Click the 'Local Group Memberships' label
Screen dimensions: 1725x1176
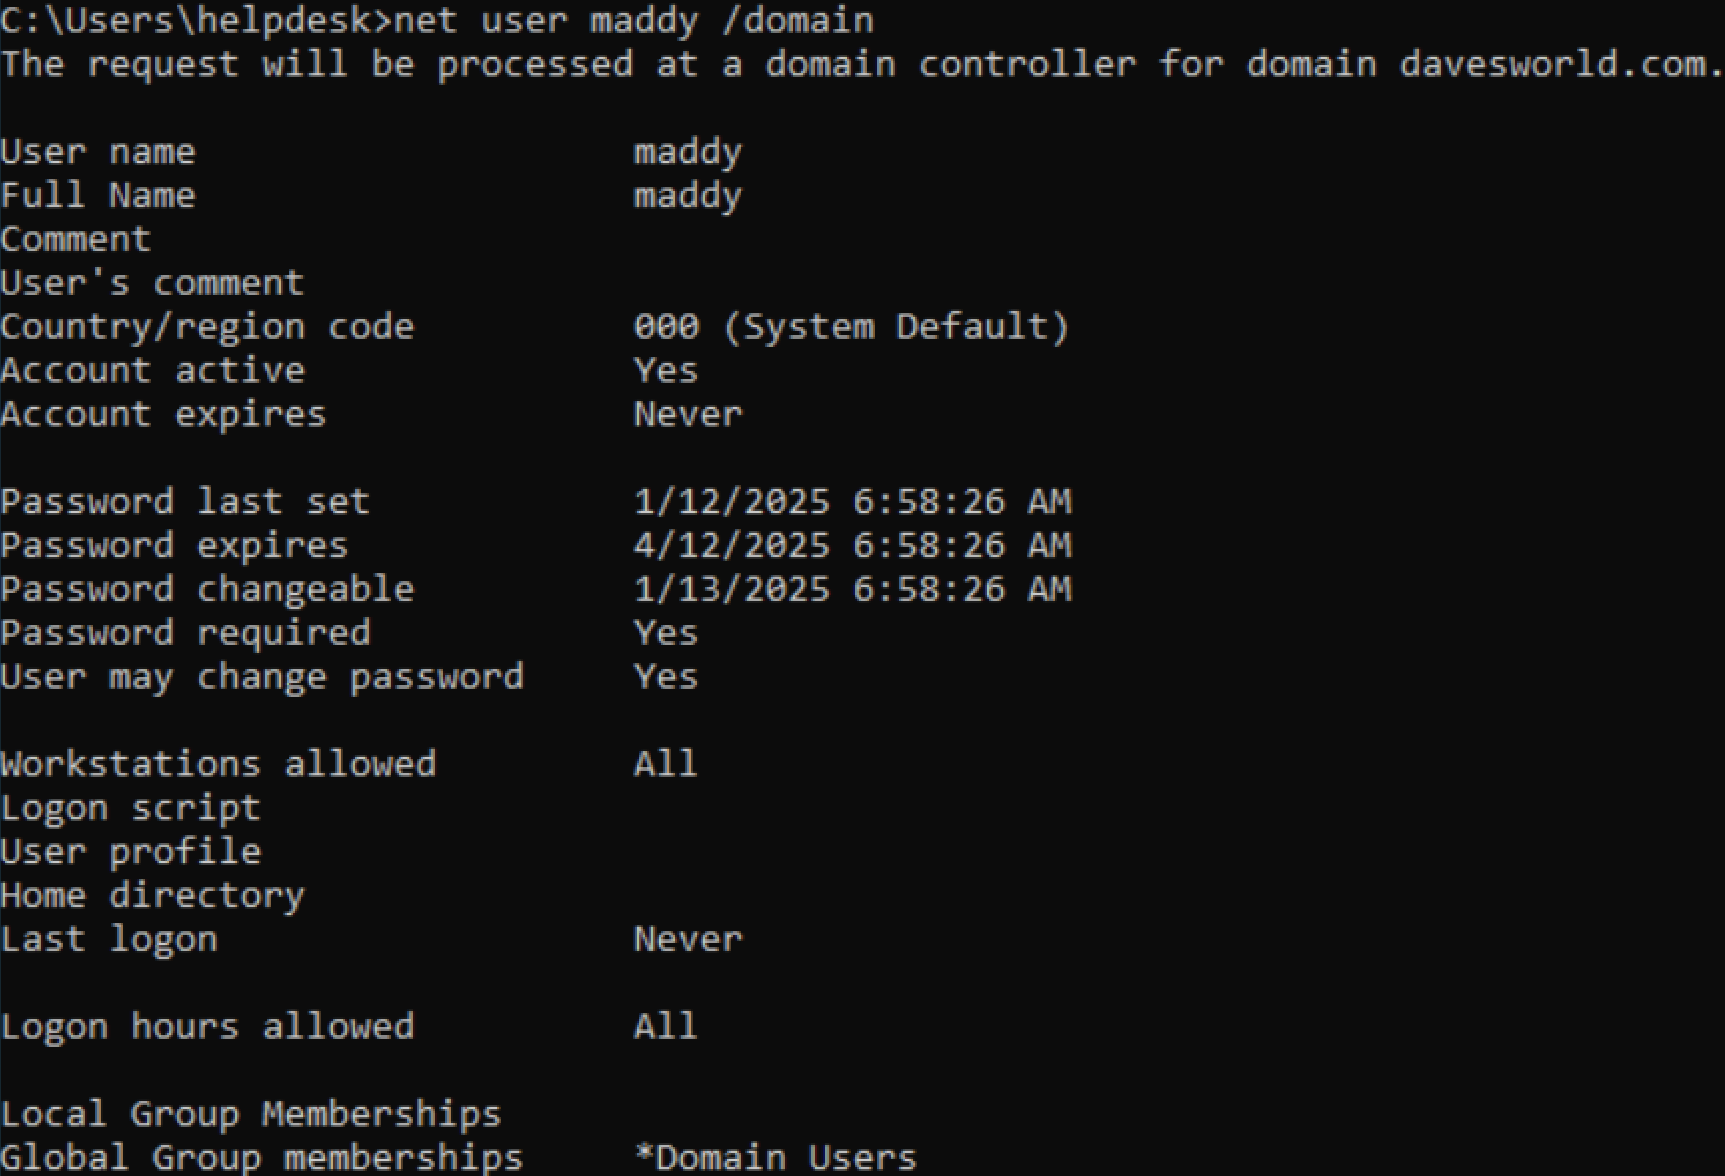pyautogui.click(x=251, y=1114)
